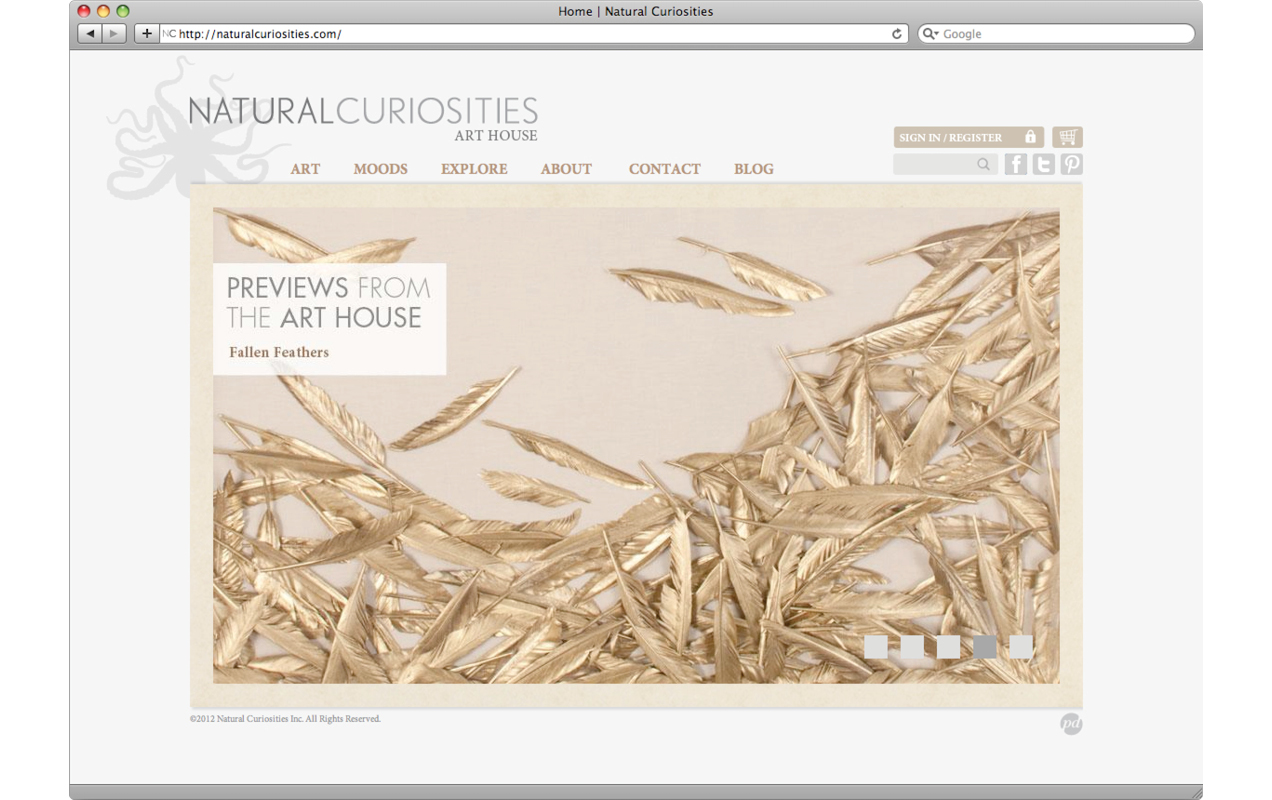Image resolution: width=1272 pixels, height=800 pixels.
Task: Click the browser back arrow button
Action: pos(90,34)
